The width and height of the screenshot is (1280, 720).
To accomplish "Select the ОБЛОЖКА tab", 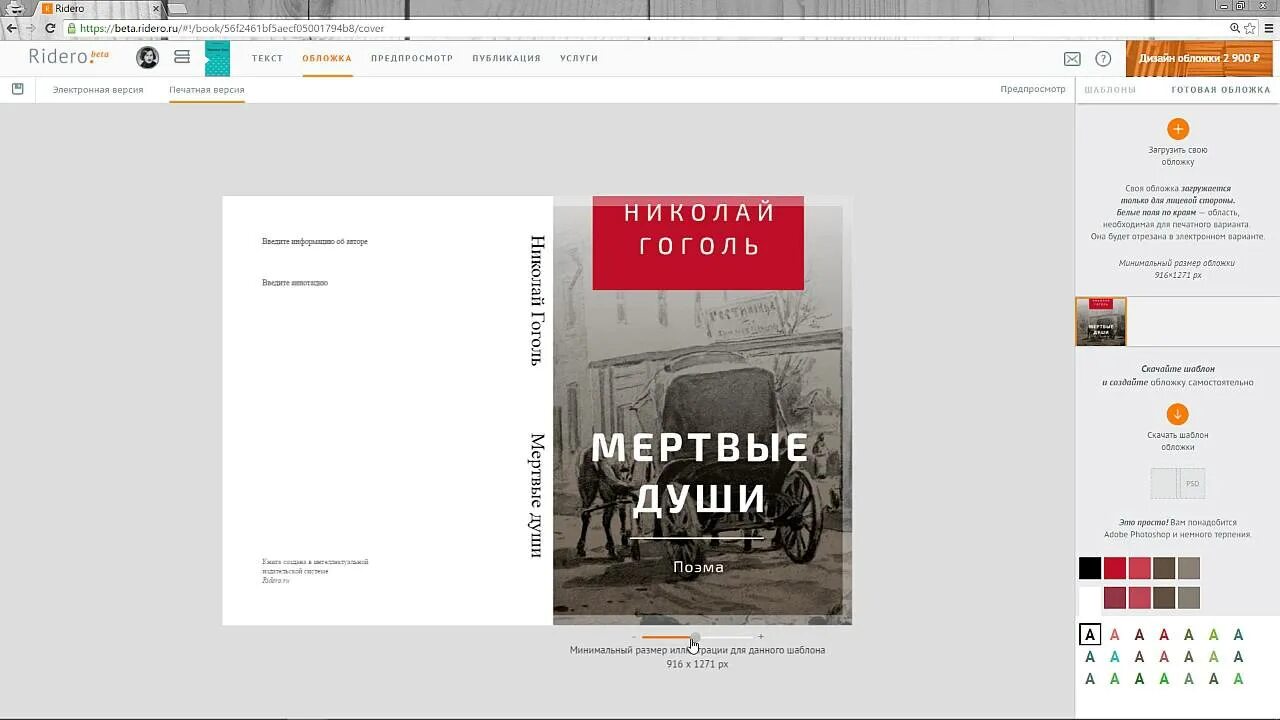I will click(x=327, y=58).
